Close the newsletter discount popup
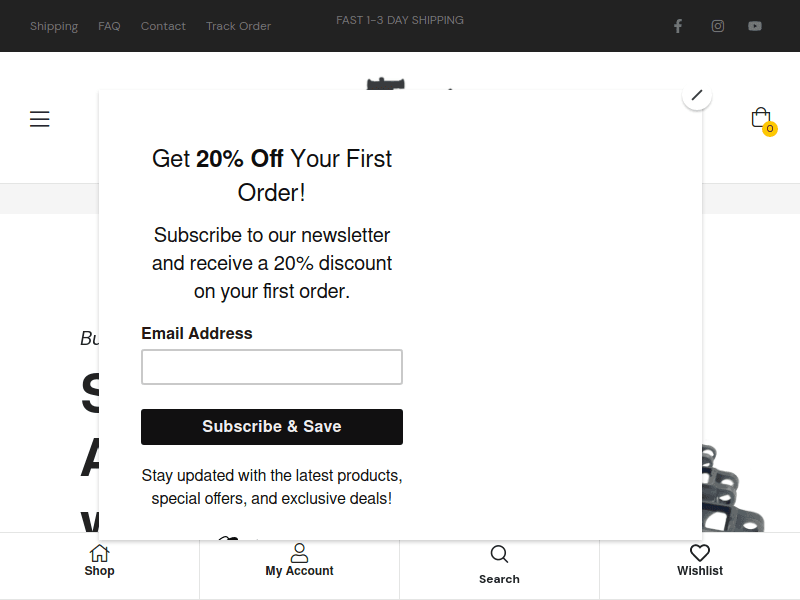 point(697,95)
